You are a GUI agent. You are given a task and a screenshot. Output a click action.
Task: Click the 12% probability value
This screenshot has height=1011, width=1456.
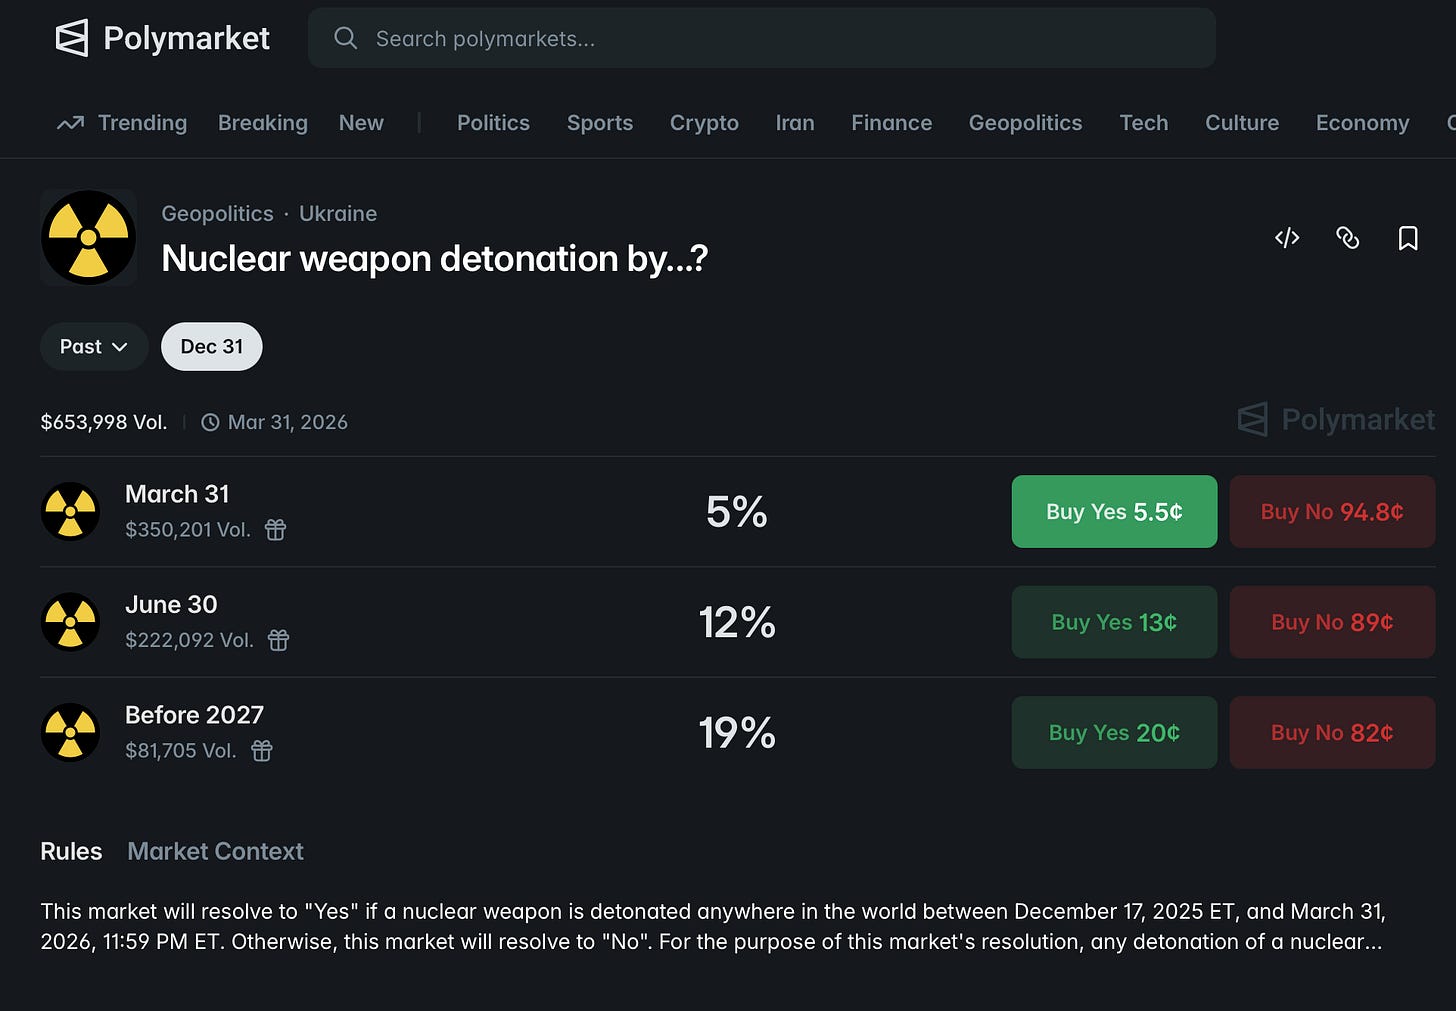[x=737, y=622]
